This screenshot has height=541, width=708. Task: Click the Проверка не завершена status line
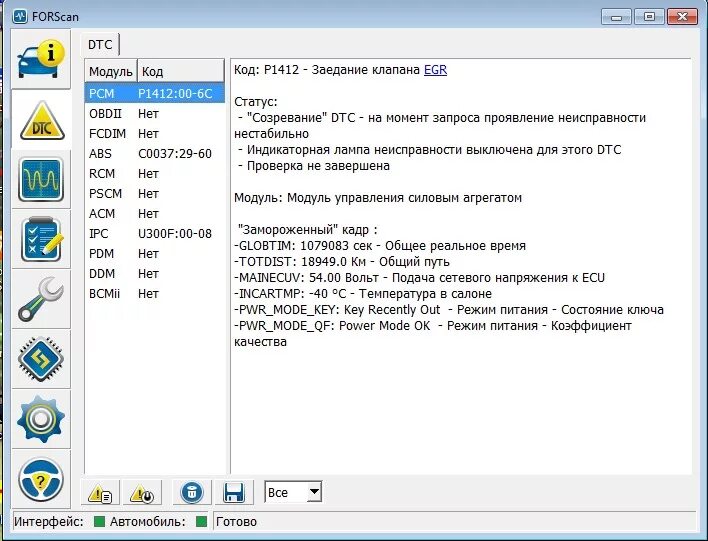[314, 166]
